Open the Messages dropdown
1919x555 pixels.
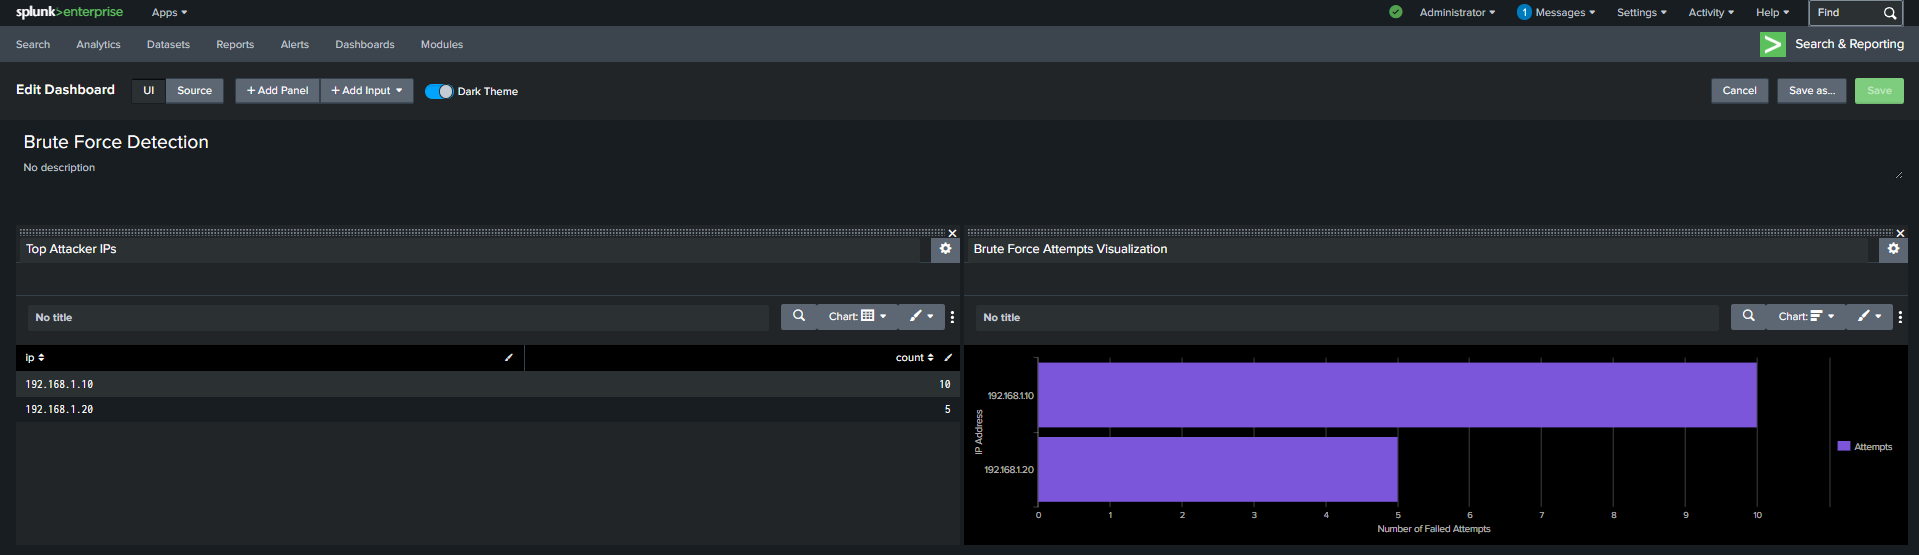point(1565,13)
